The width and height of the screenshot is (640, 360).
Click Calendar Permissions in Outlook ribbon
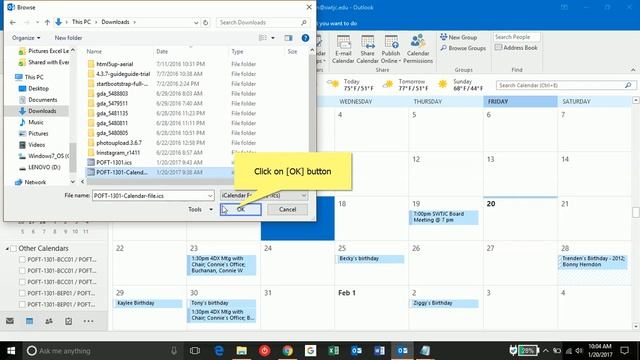point(418,49)
